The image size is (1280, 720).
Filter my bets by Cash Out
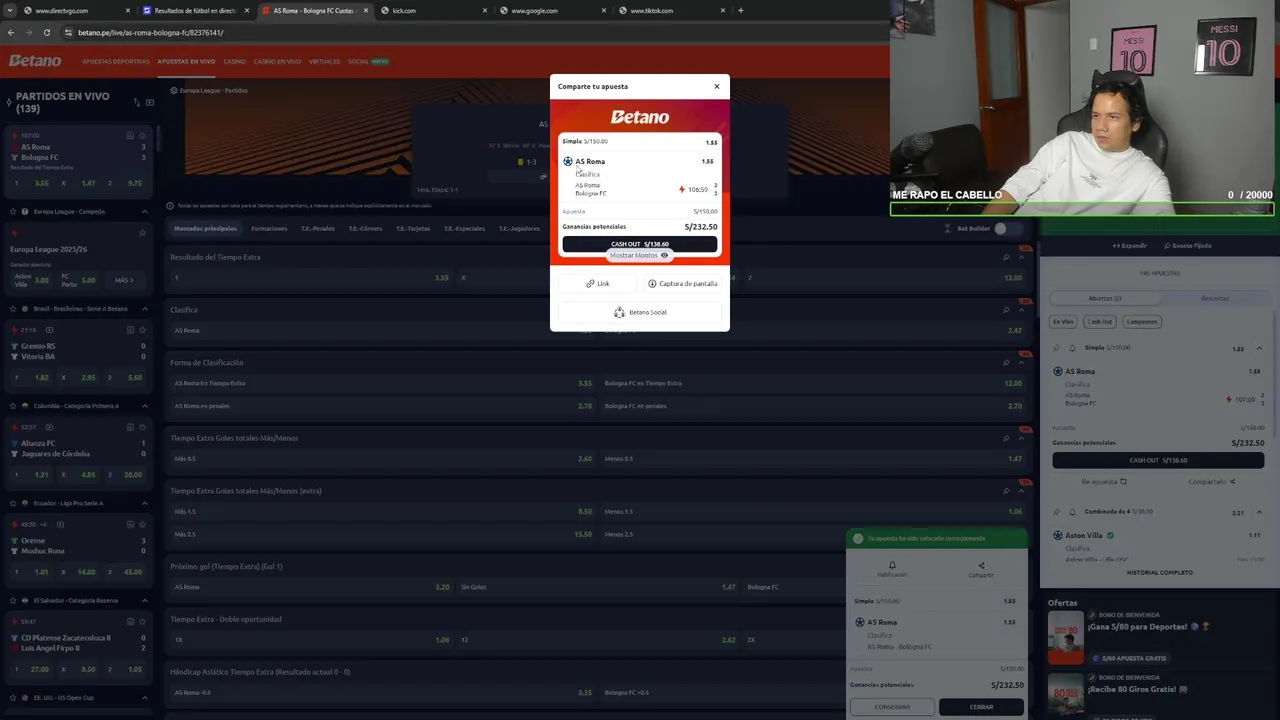point(1100,322)
